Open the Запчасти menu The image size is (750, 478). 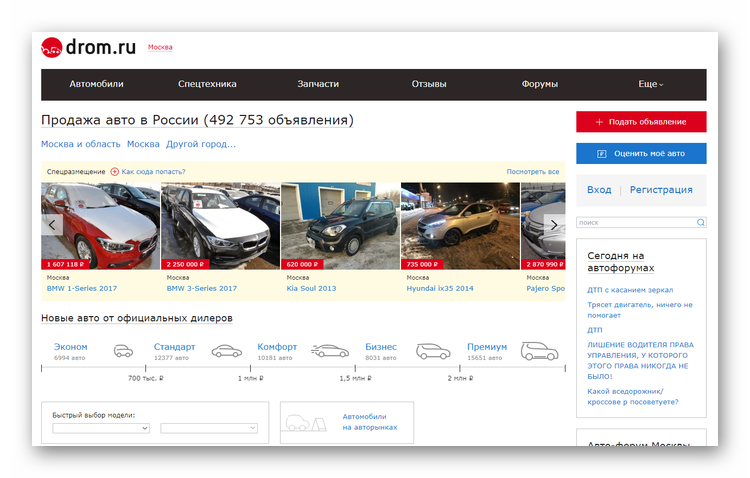(318, 84)
